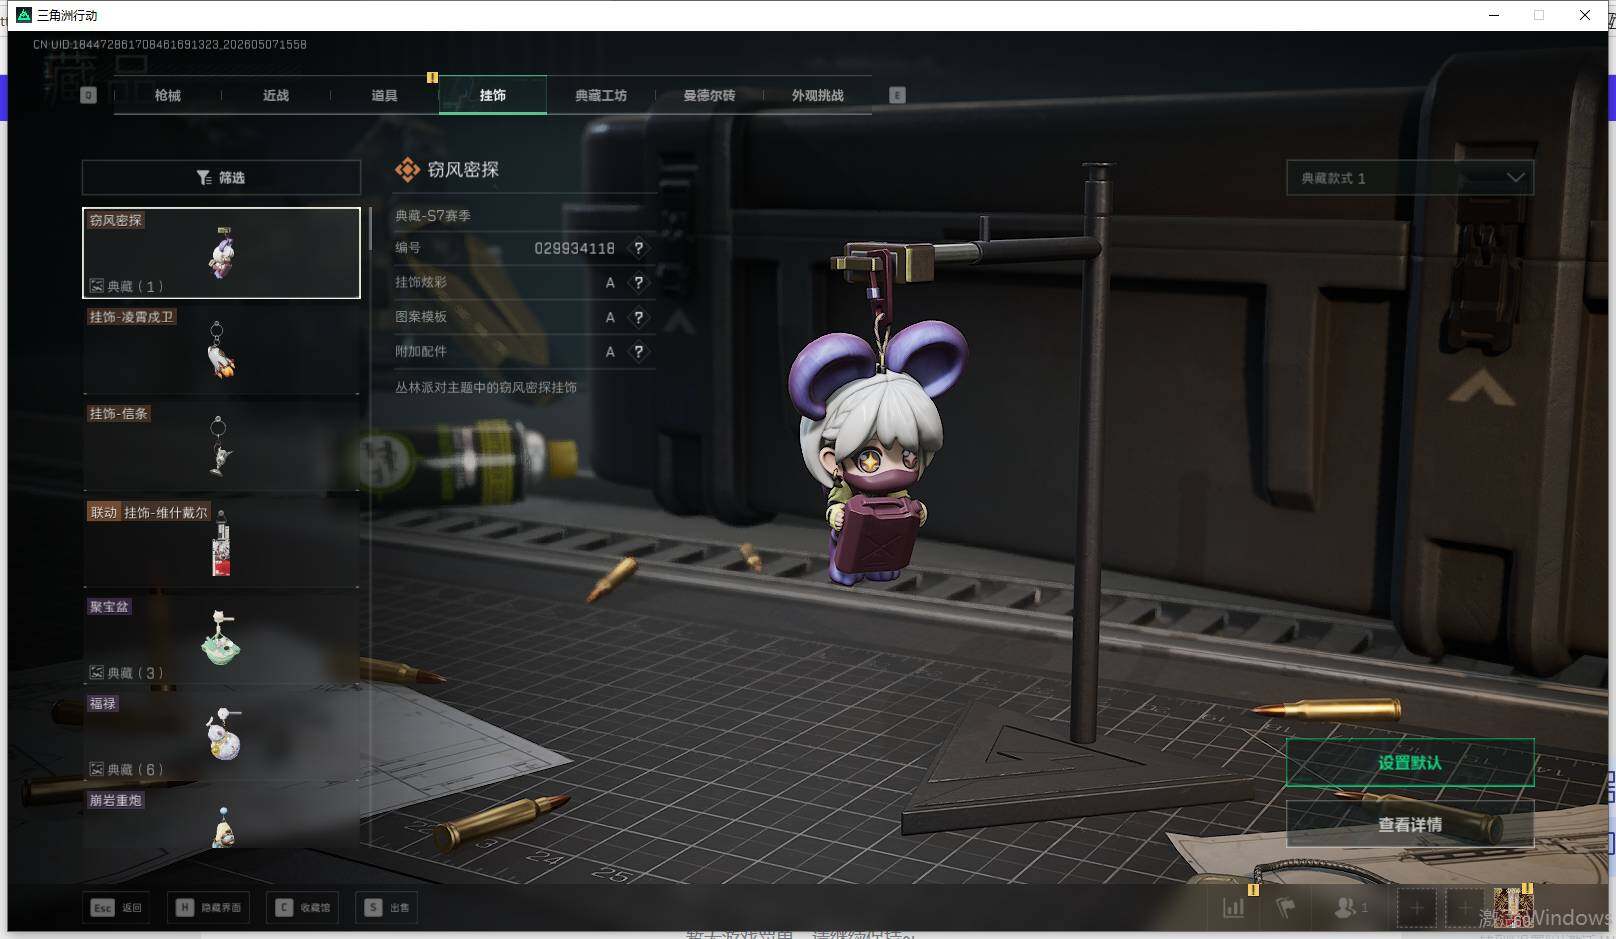Select the 挂饰 (Charms) tab

click(x=493, y=95)
